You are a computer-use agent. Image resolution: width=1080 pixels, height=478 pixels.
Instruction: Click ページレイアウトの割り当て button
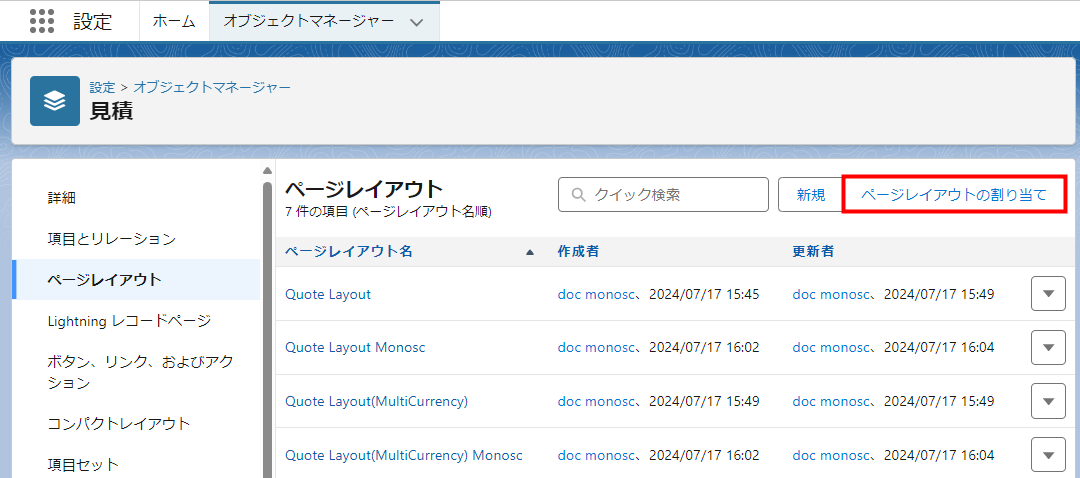click(954, 195)
